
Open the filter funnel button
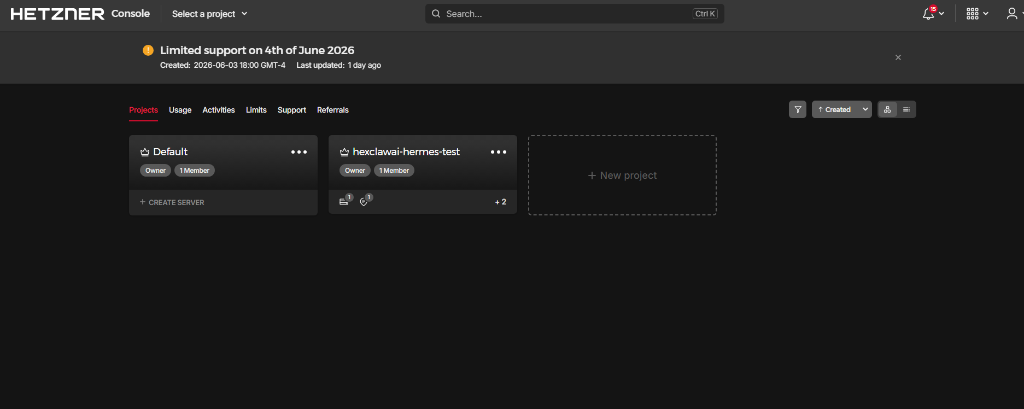click(x=797, y=110)
